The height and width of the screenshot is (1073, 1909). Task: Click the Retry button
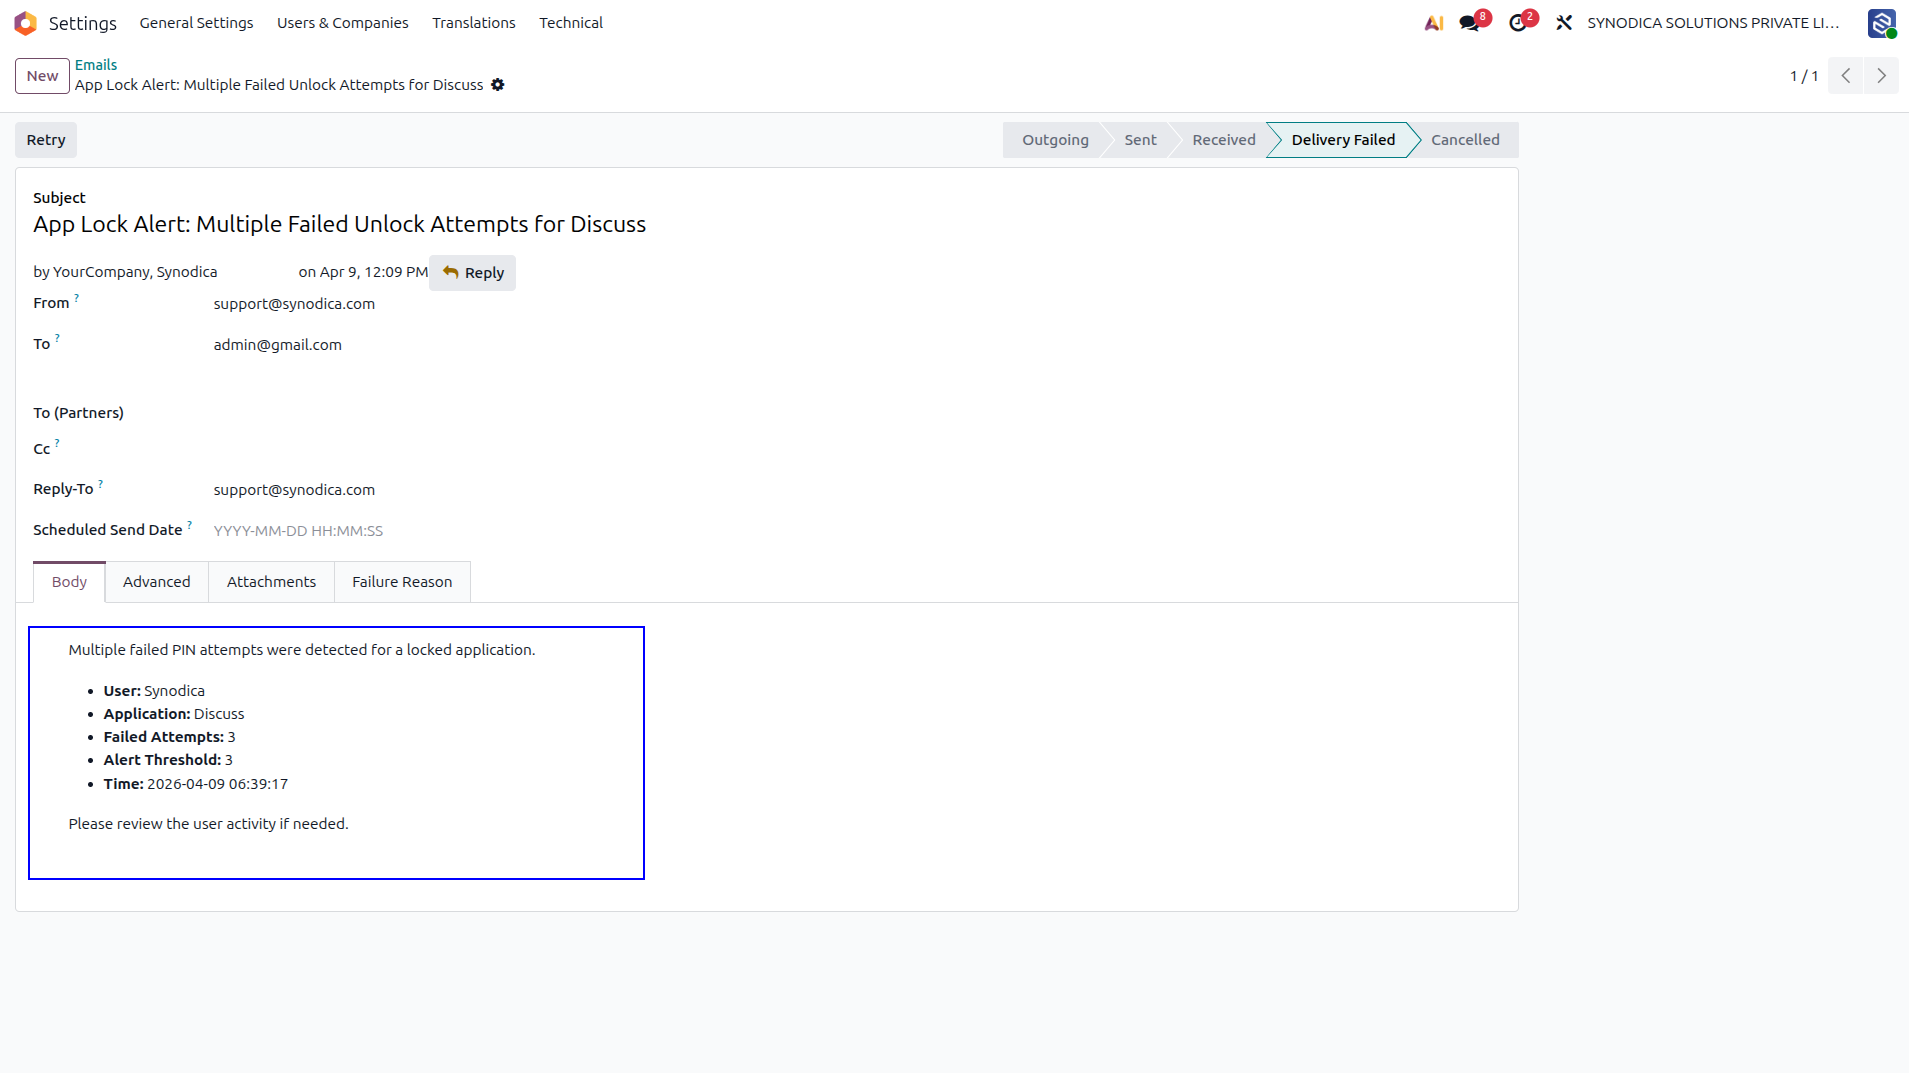(46, 140)
